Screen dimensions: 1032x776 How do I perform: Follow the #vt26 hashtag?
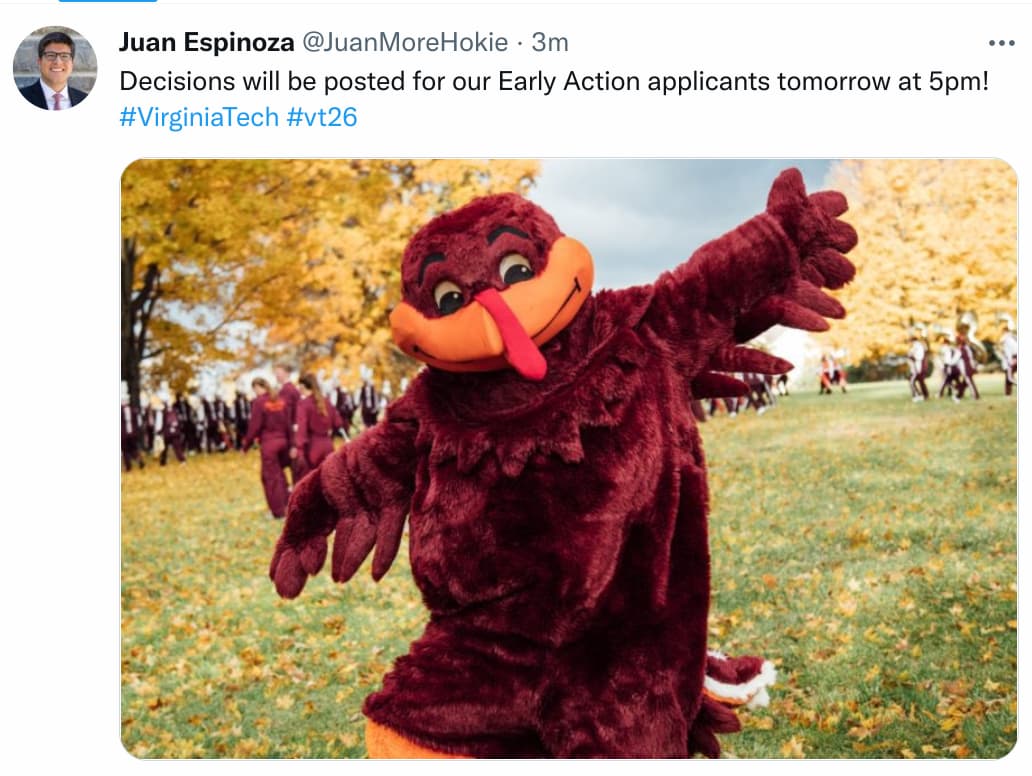pyautogui.click(x=322, y=117)
